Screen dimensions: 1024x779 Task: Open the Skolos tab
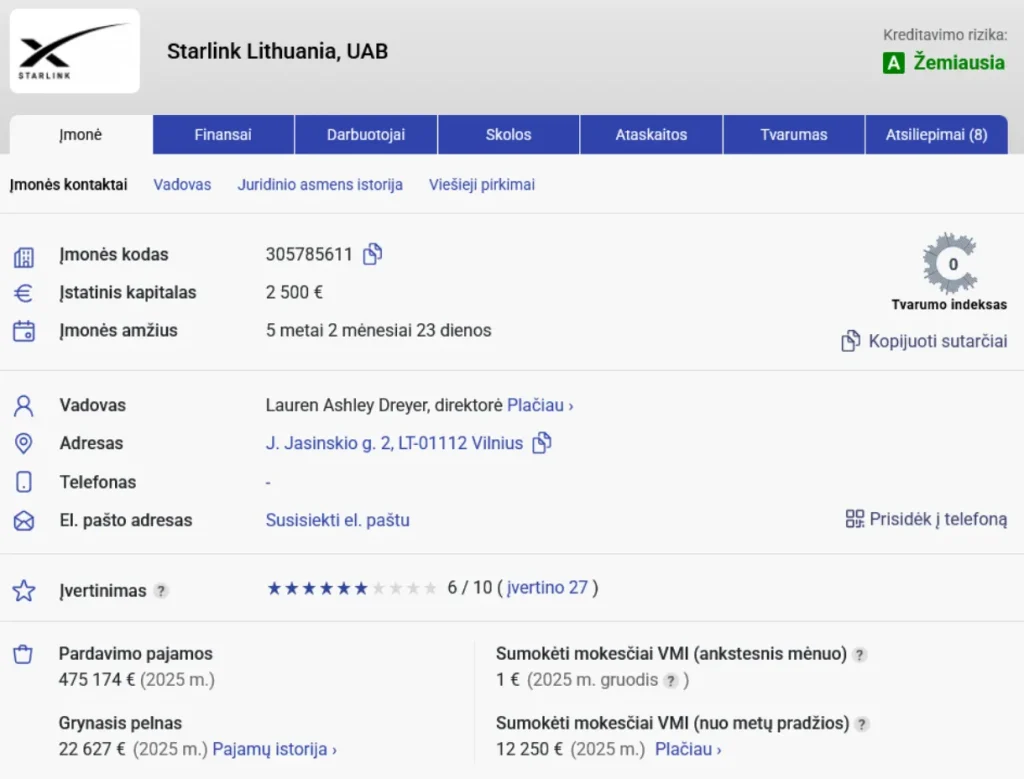508,135
